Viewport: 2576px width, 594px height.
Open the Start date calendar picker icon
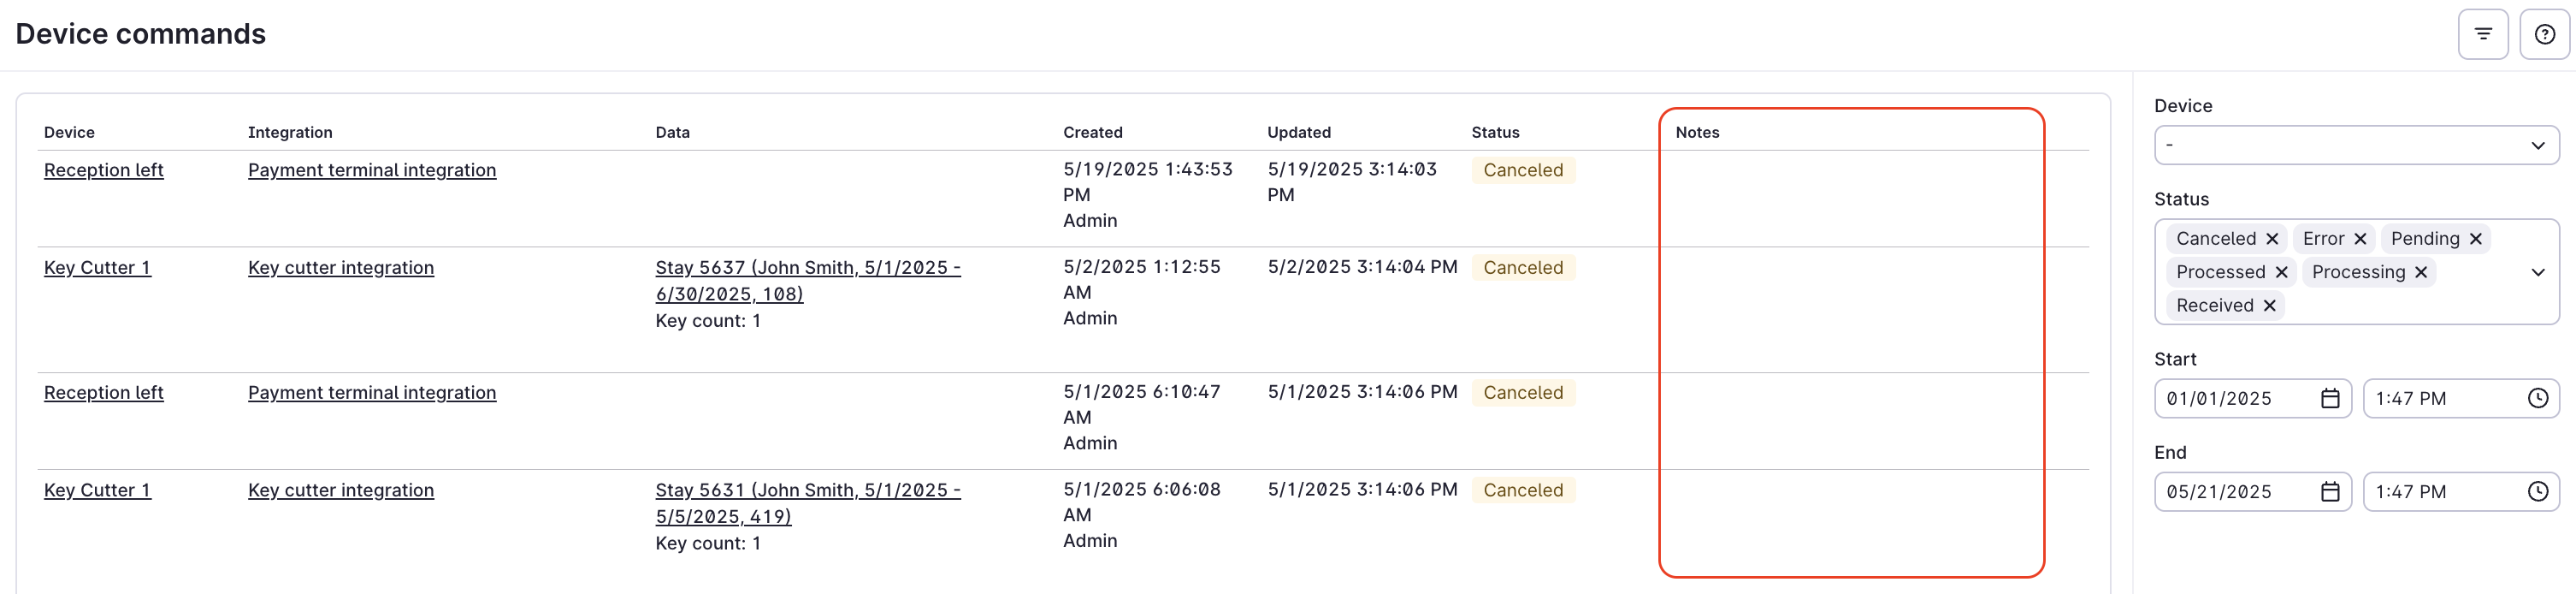point(2330,398)
